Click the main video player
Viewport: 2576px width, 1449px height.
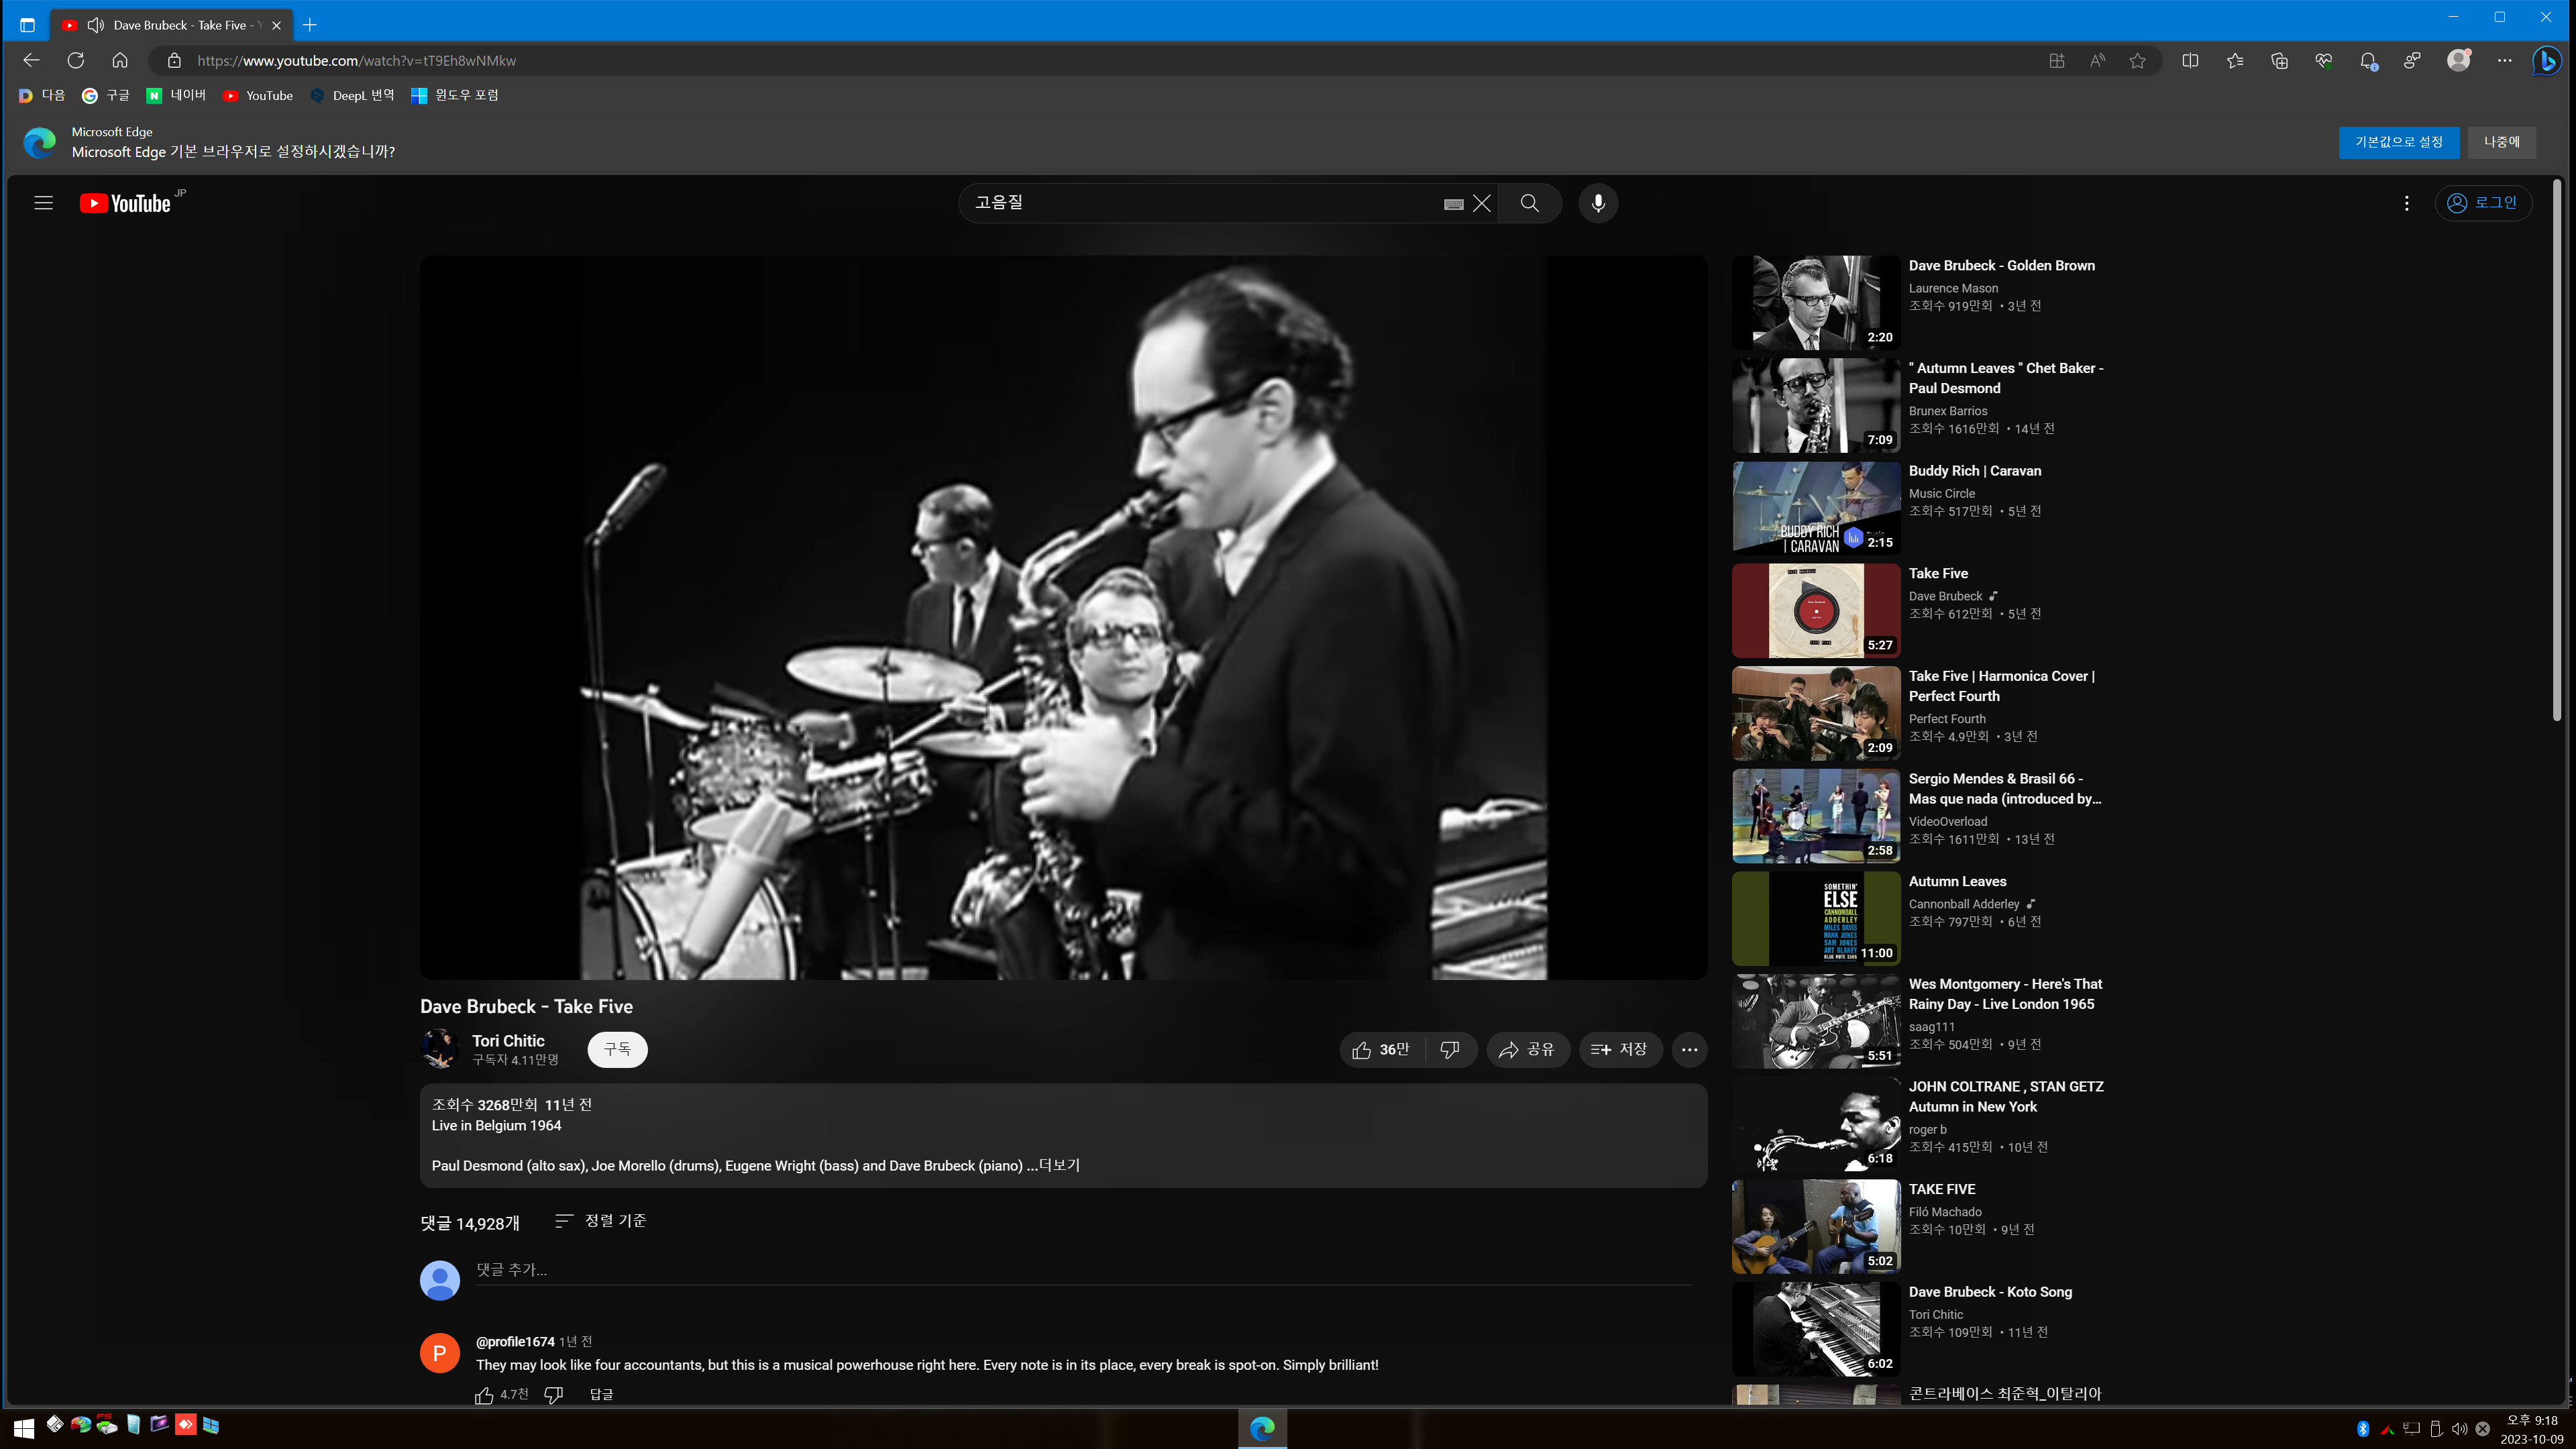1063,617
